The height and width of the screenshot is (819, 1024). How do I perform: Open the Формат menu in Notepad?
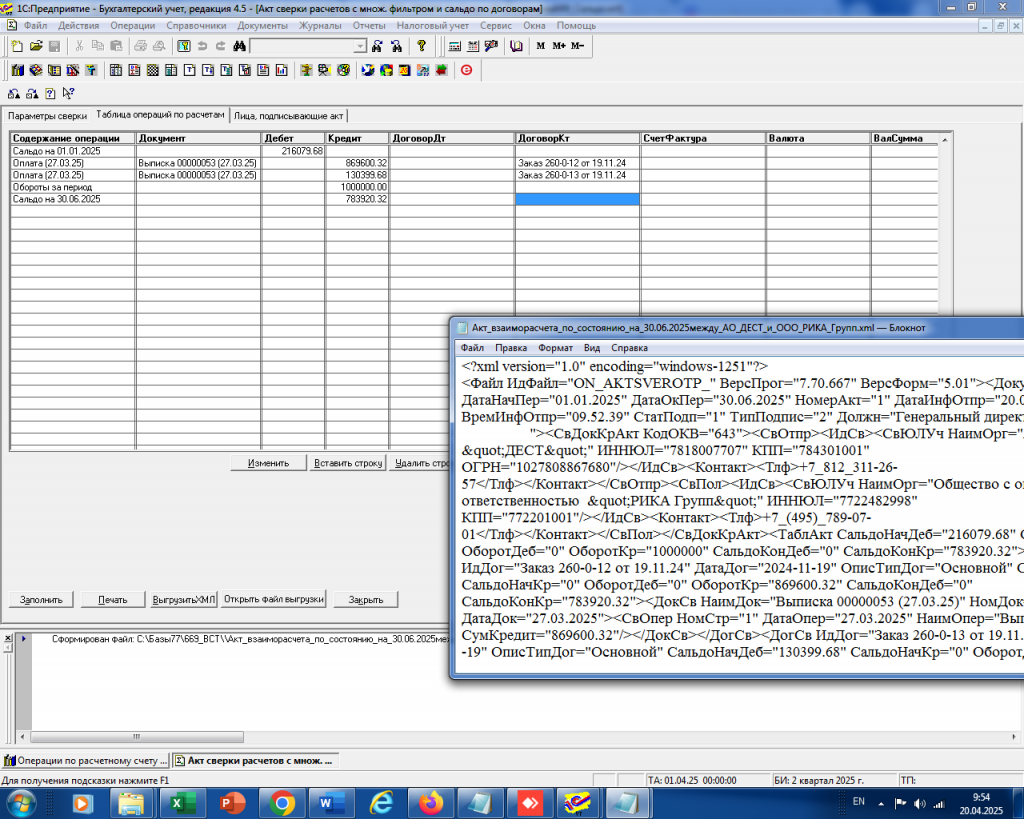[x=555, y=348]
